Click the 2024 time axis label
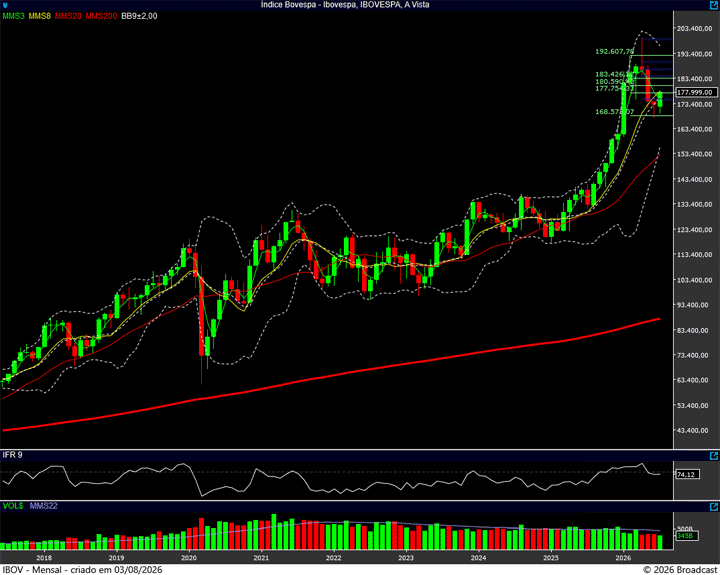The height and width of the screenshot is (575, 720). (x=478, y=558)
